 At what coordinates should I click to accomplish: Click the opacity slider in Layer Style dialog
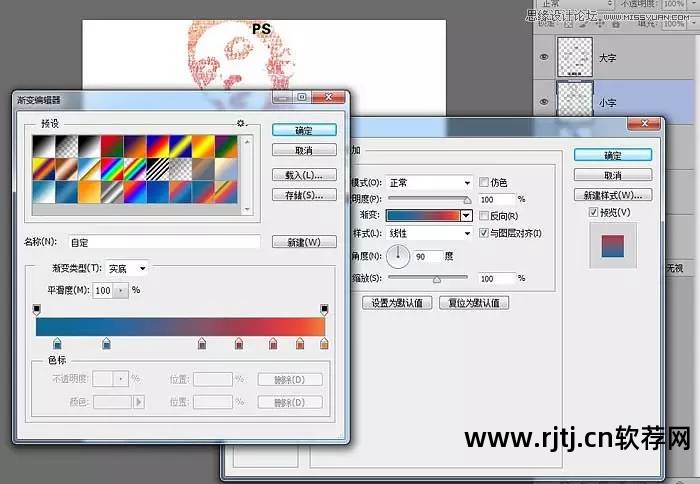point(429,198)
